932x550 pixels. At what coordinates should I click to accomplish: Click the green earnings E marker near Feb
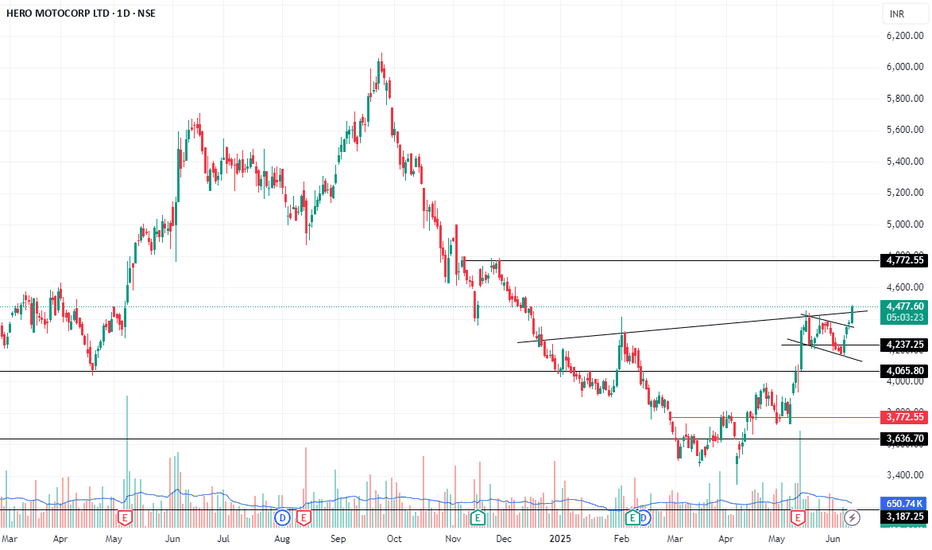(x=632, y=518)
